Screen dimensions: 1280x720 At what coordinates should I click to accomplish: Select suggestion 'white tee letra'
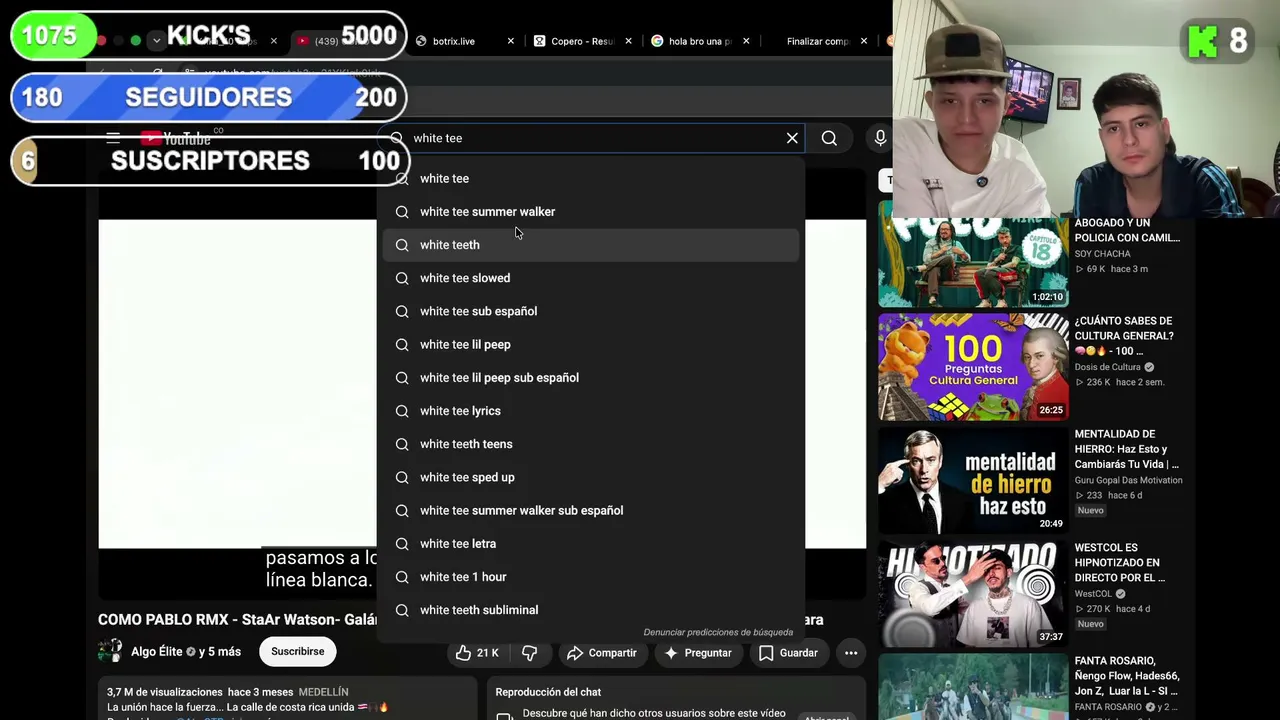point(591,544)
